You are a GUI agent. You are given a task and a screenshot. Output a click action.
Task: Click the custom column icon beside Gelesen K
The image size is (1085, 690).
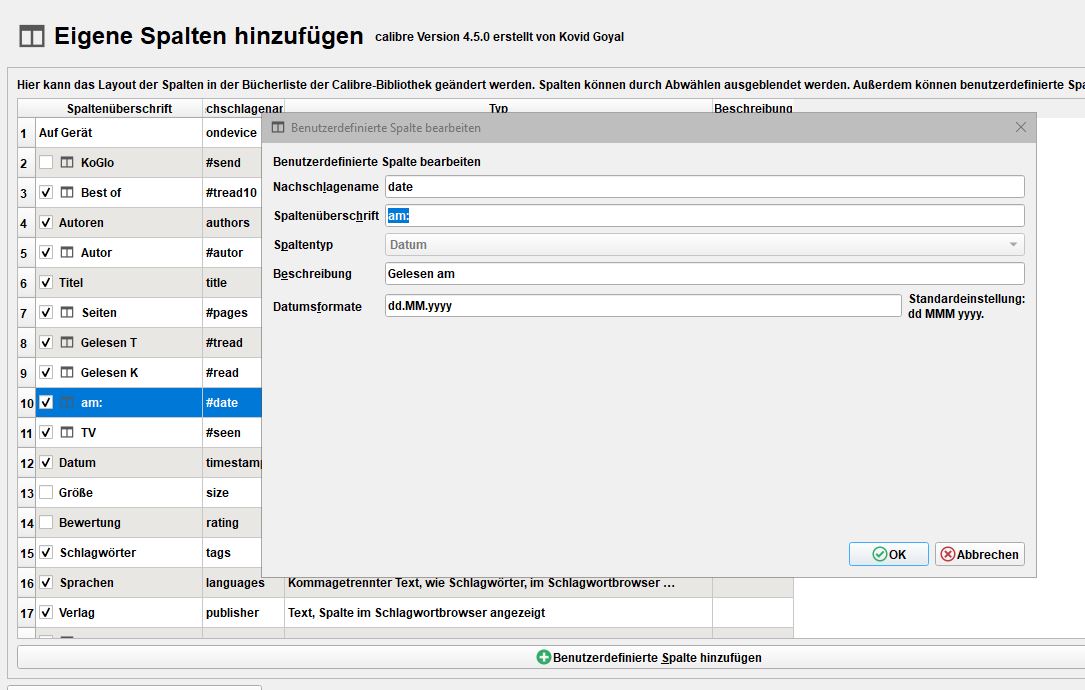(67, 372)
